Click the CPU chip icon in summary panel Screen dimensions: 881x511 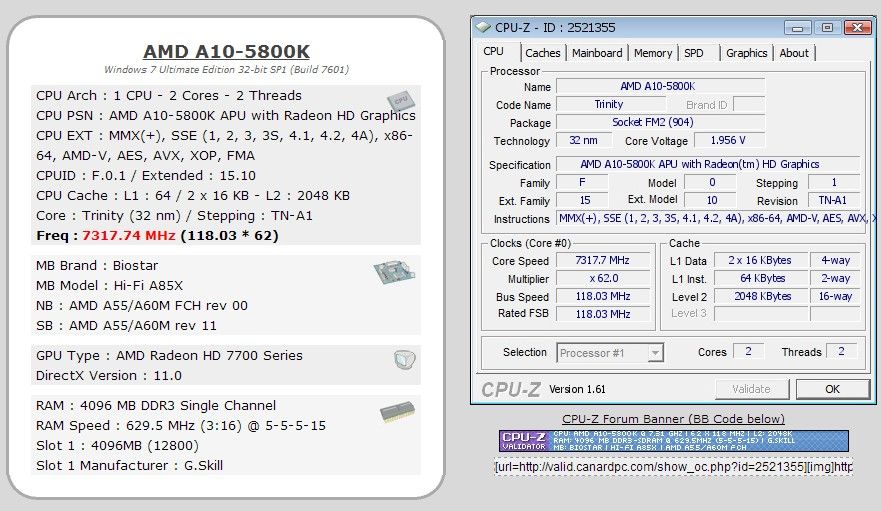pyautogui.click(x=401, y=101)
